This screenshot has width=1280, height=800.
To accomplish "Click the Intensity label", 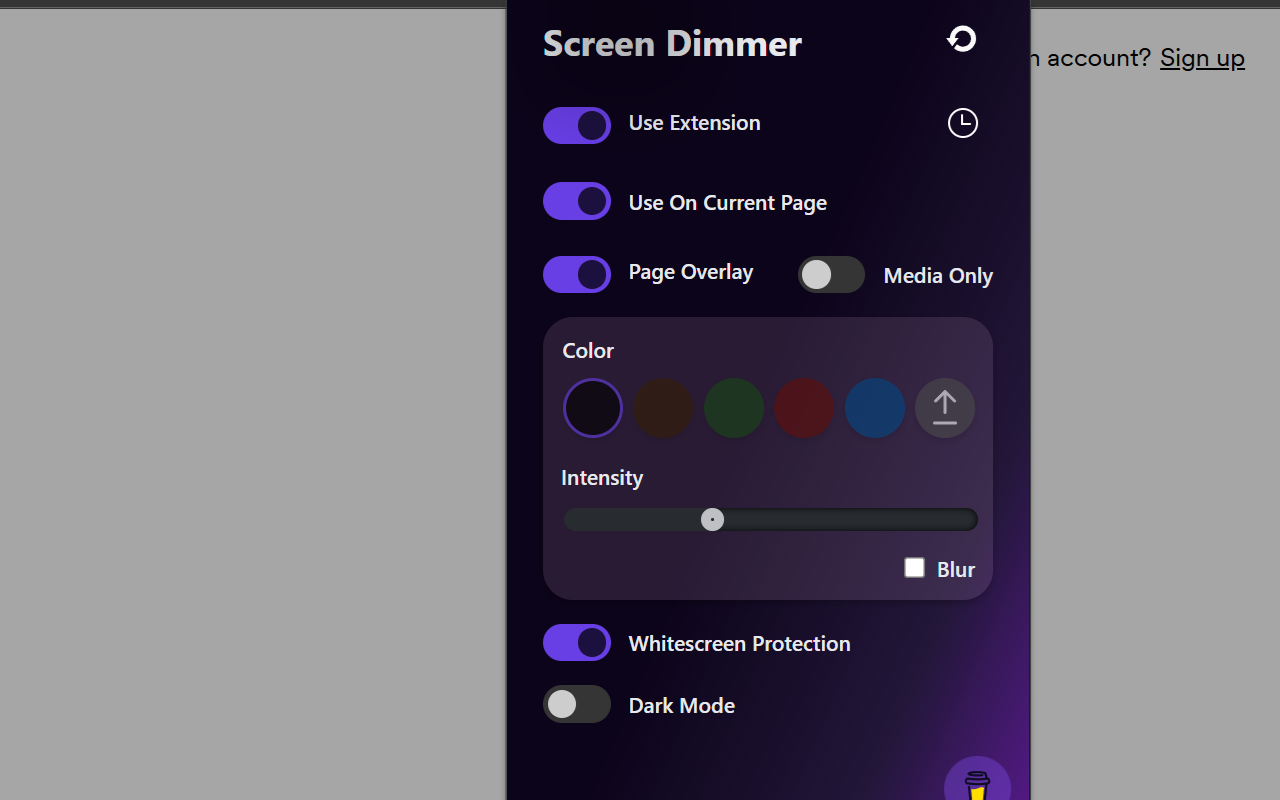I will click(602, 478).
